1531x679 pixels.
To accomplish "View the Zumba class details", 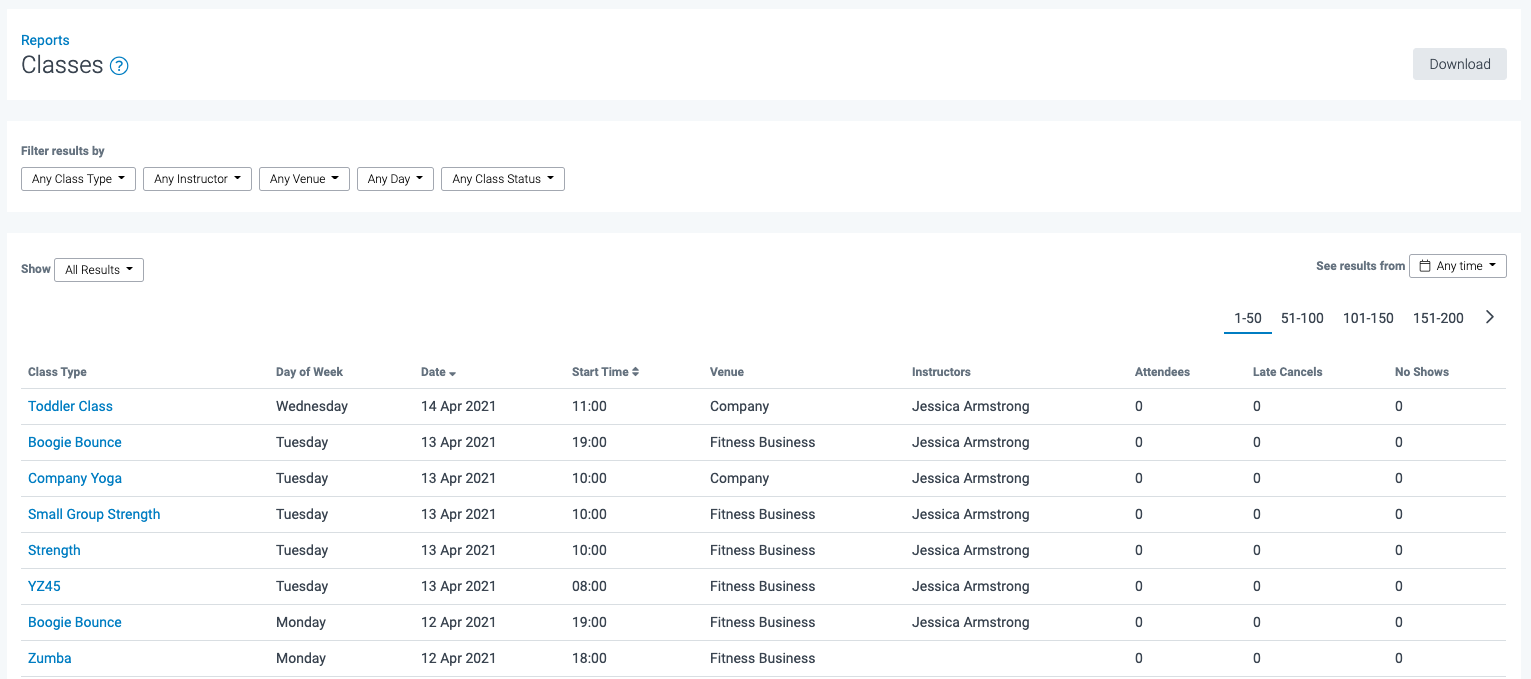I will tap(49, 658).
